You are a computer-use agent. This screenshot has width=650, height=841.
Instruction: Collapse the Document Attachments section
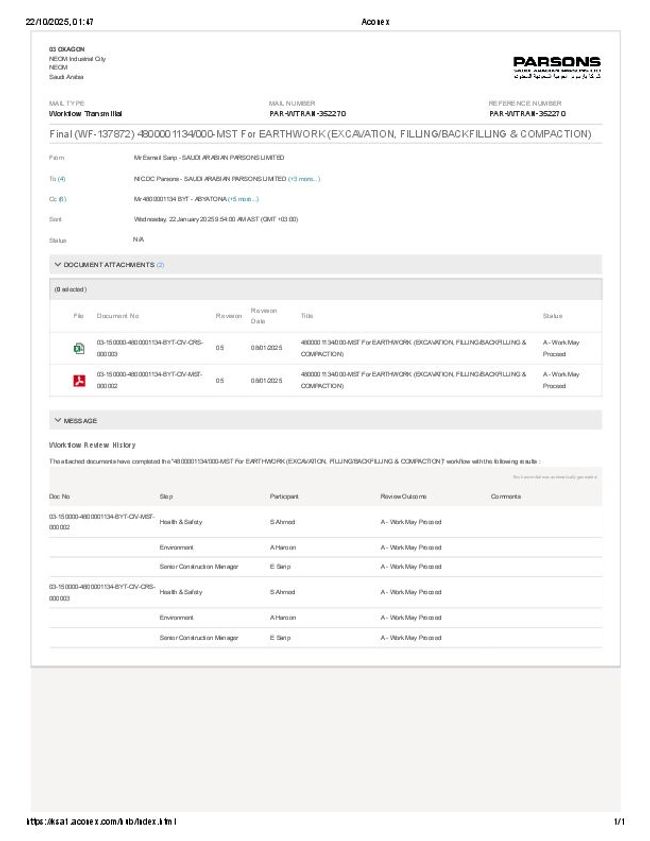click(x=58, y=265)
